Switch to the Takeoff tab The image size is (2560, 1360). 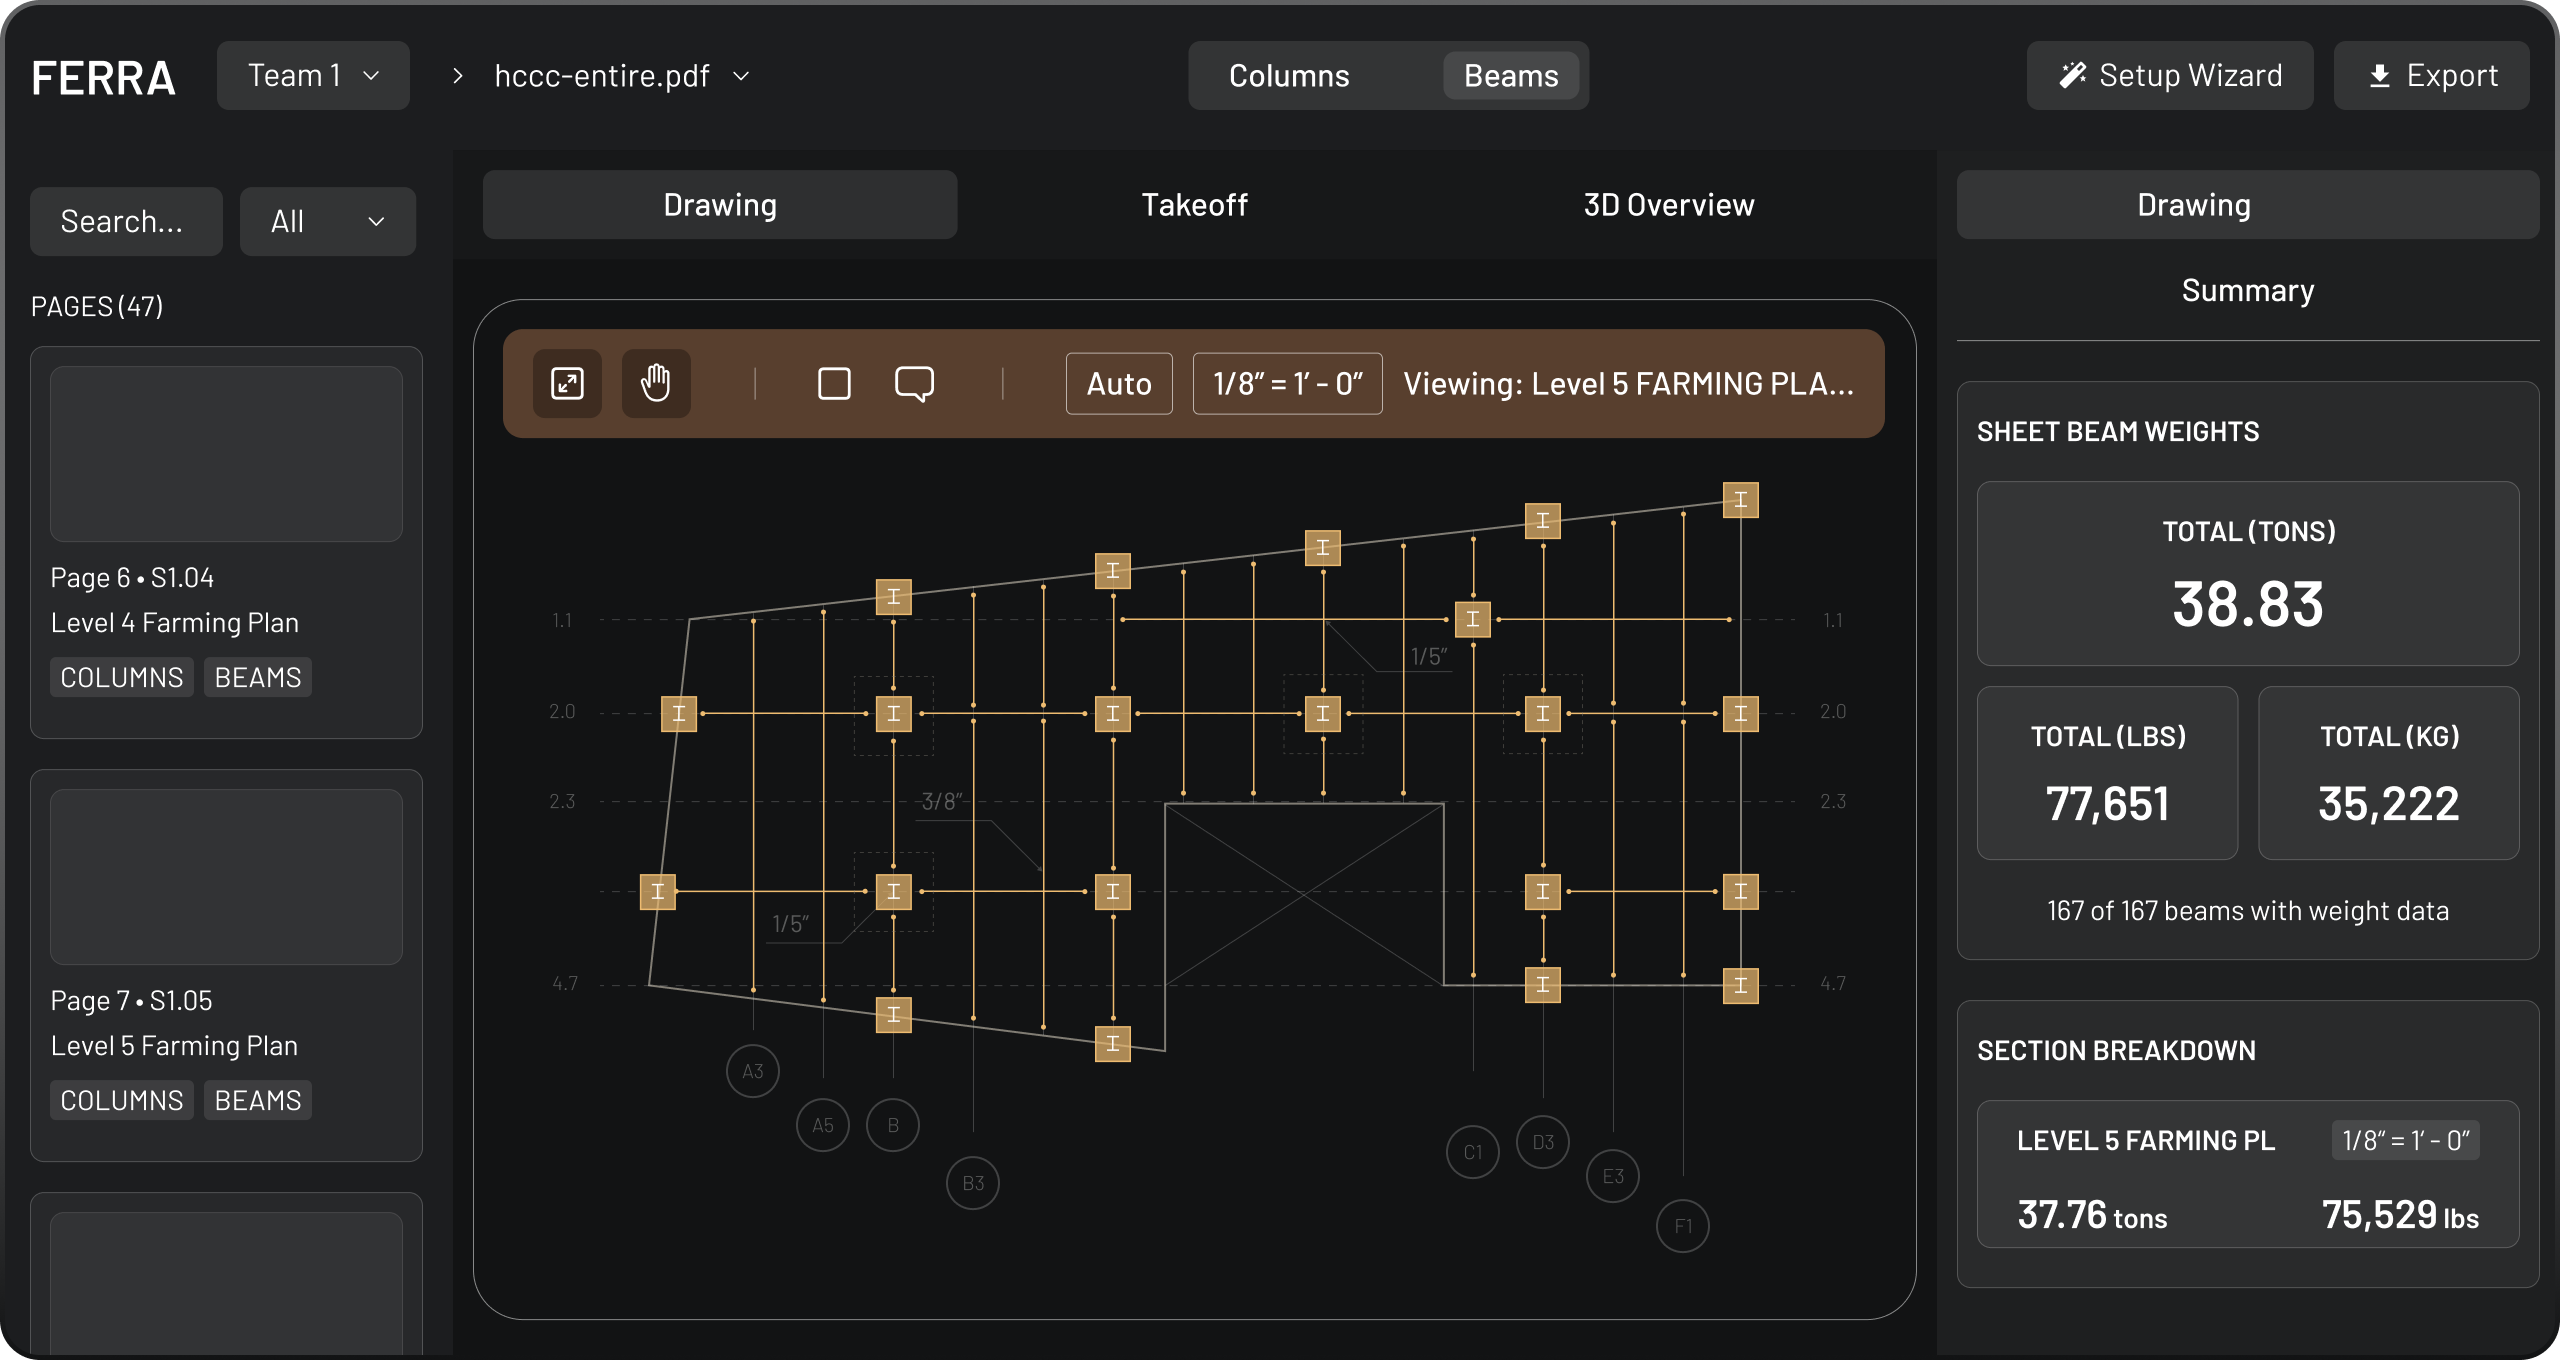[x=1194, y=205]
